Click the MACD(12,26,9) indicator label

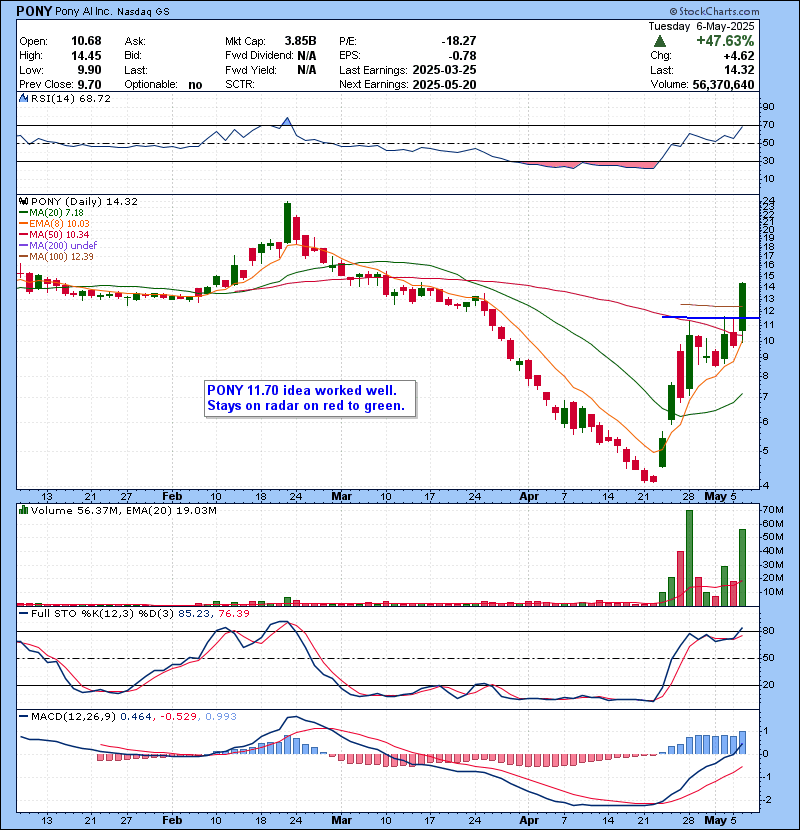[x=73, y=717]
